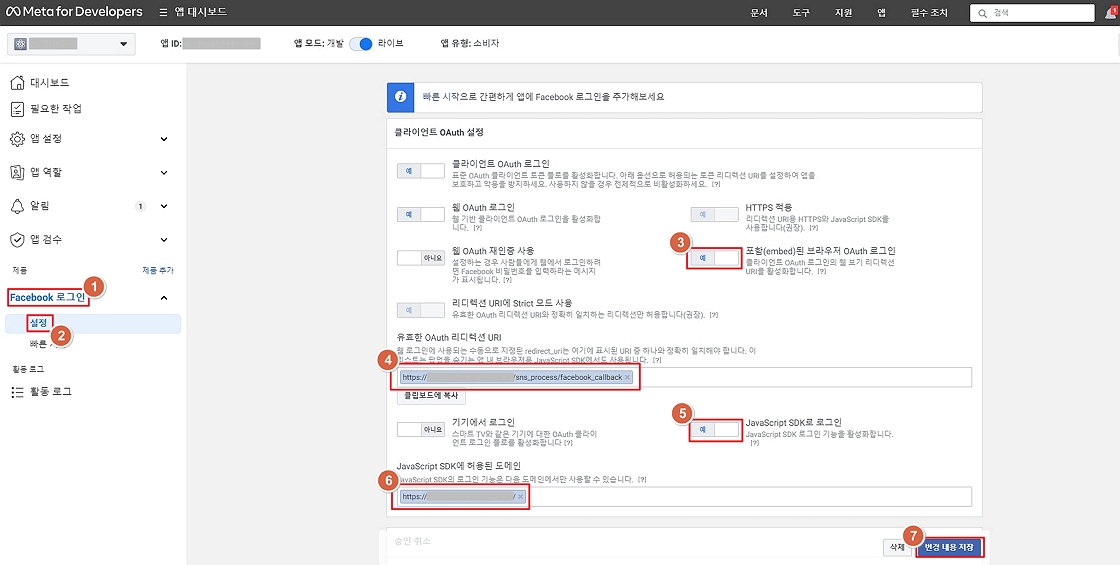Click the [?] help under JavaScript SDK로 로그인

click(754, 443)
